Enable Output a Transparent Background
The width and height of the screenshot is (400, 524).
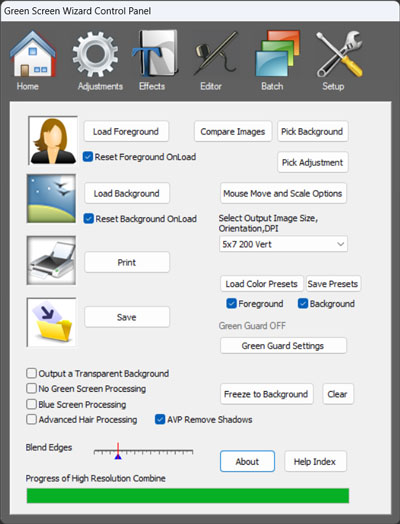click(31, 373)
